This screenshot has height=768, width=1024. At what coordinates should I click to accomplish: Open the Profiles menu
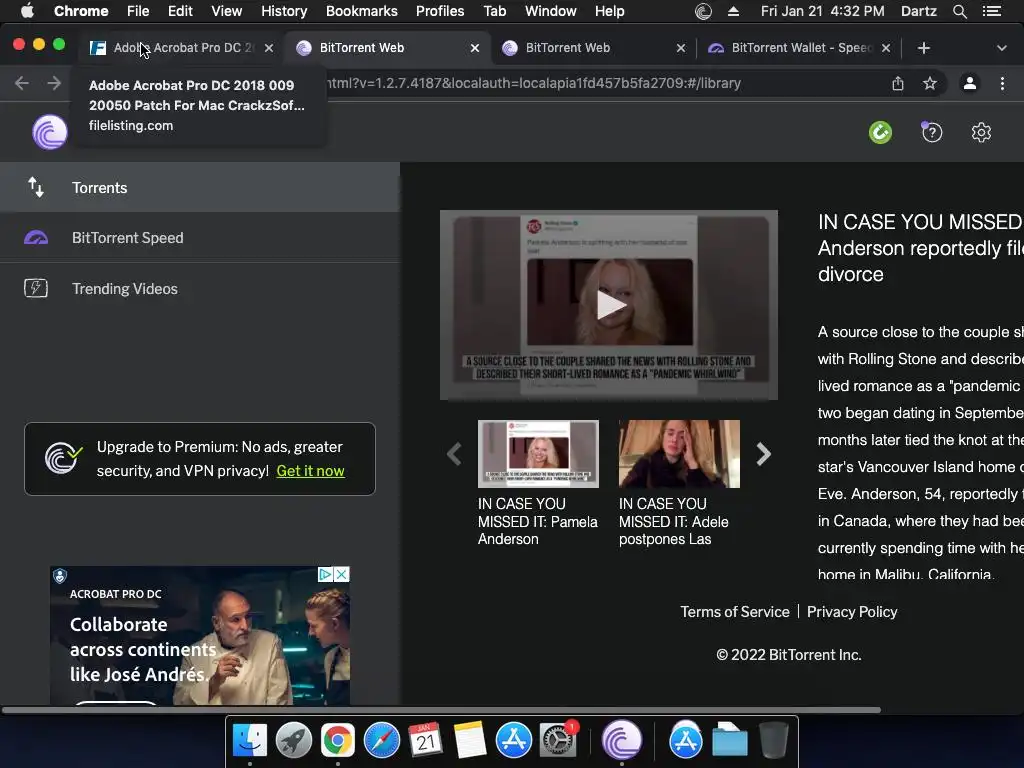[x=440, y=11]
